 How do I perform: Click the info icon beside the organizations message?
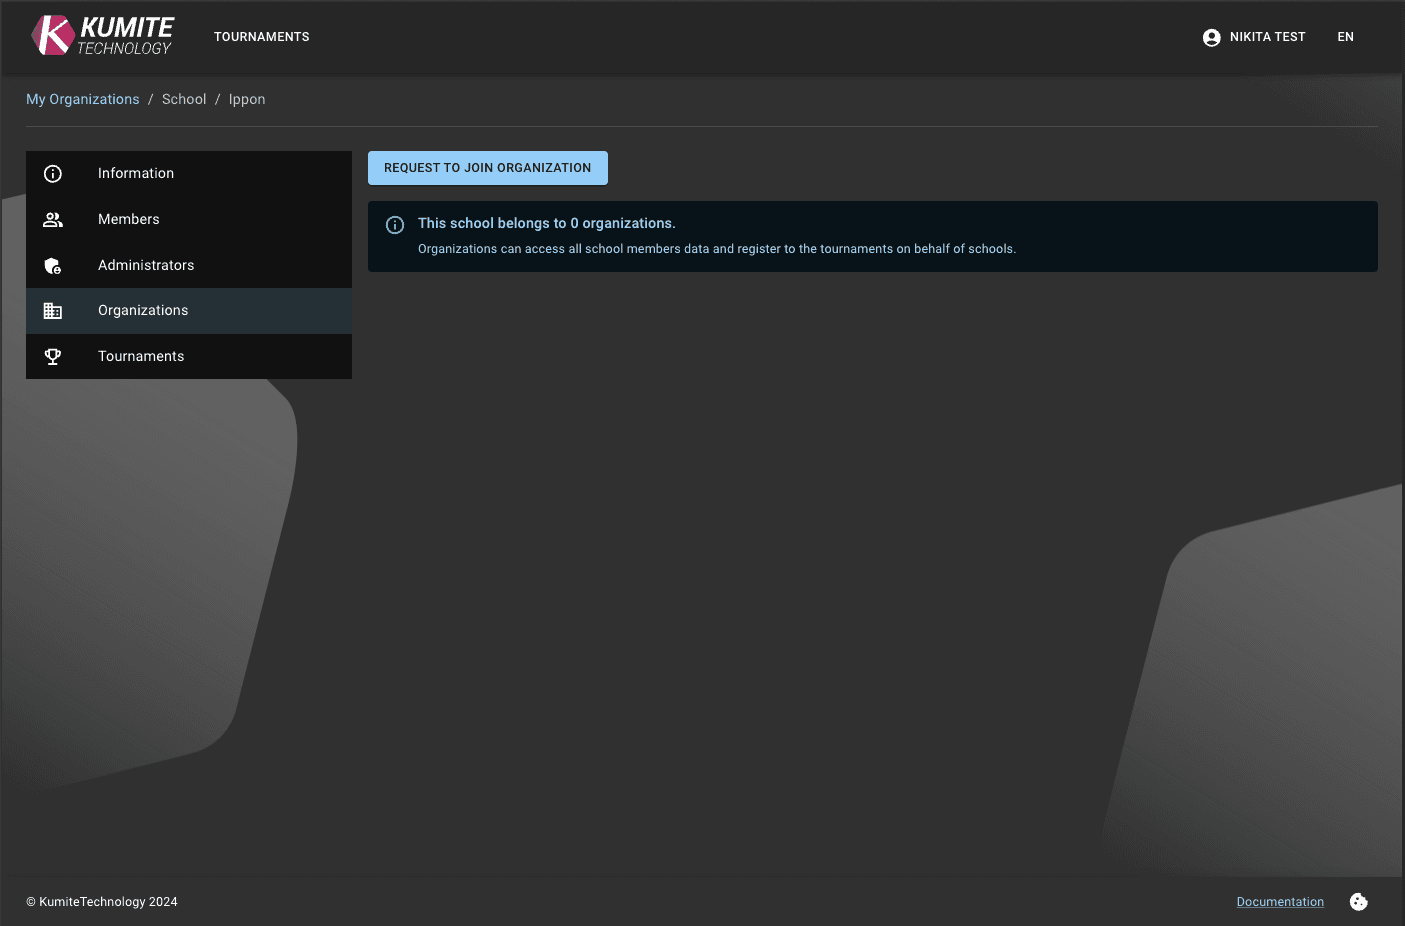click(395, 225)
